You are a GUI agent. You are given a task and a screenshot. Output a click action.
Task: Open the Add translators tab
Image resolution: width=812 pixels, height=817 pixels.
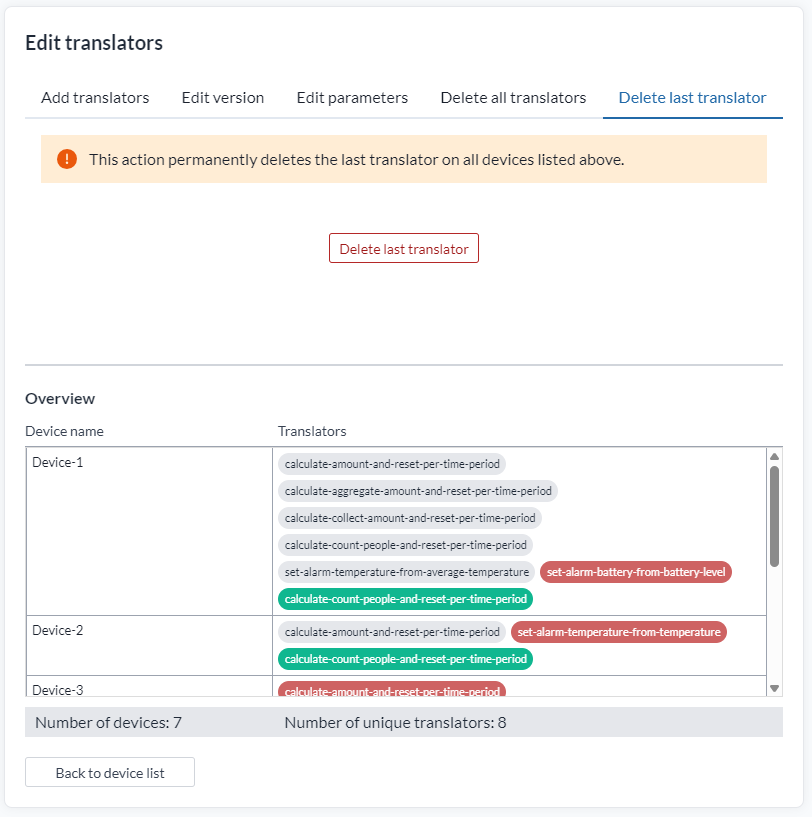tap(95, 97)
